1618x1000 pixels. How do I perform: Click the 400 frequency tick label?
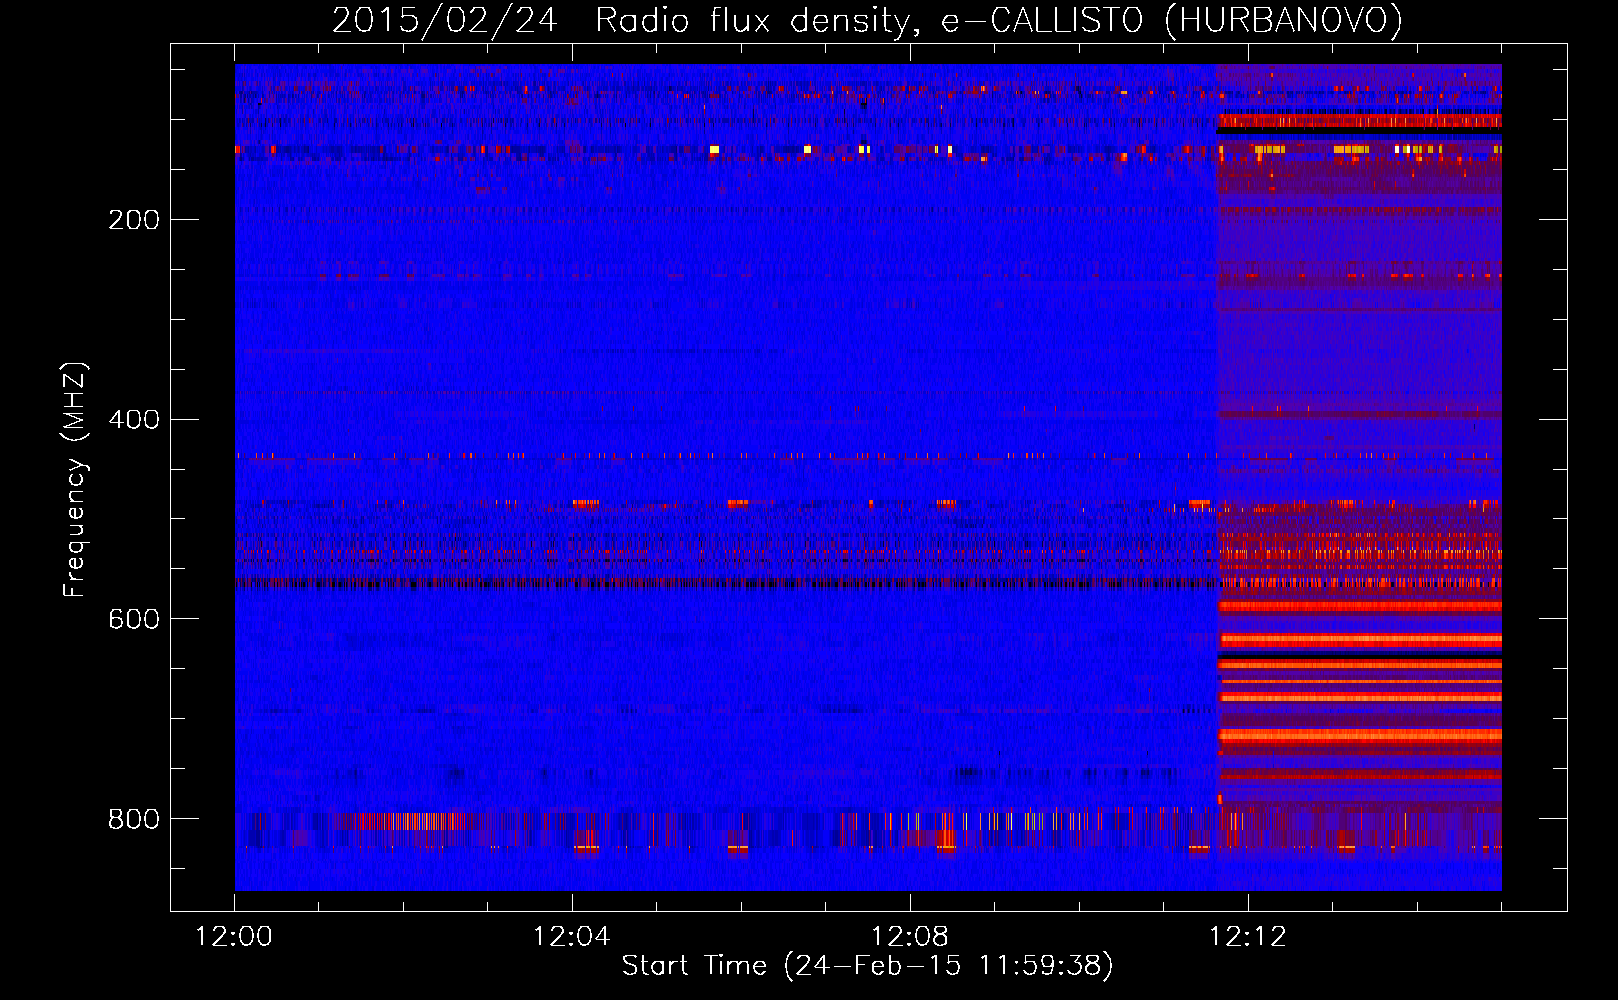pos(134,420)
